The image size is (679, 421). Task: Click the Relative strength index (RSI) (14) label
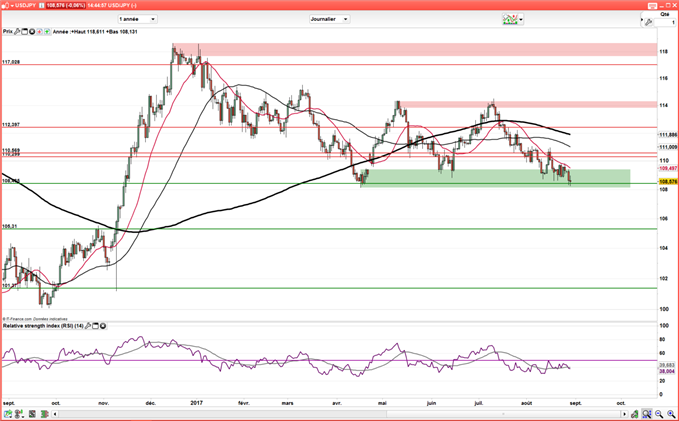pyautogui.click(x=43, y=326)
